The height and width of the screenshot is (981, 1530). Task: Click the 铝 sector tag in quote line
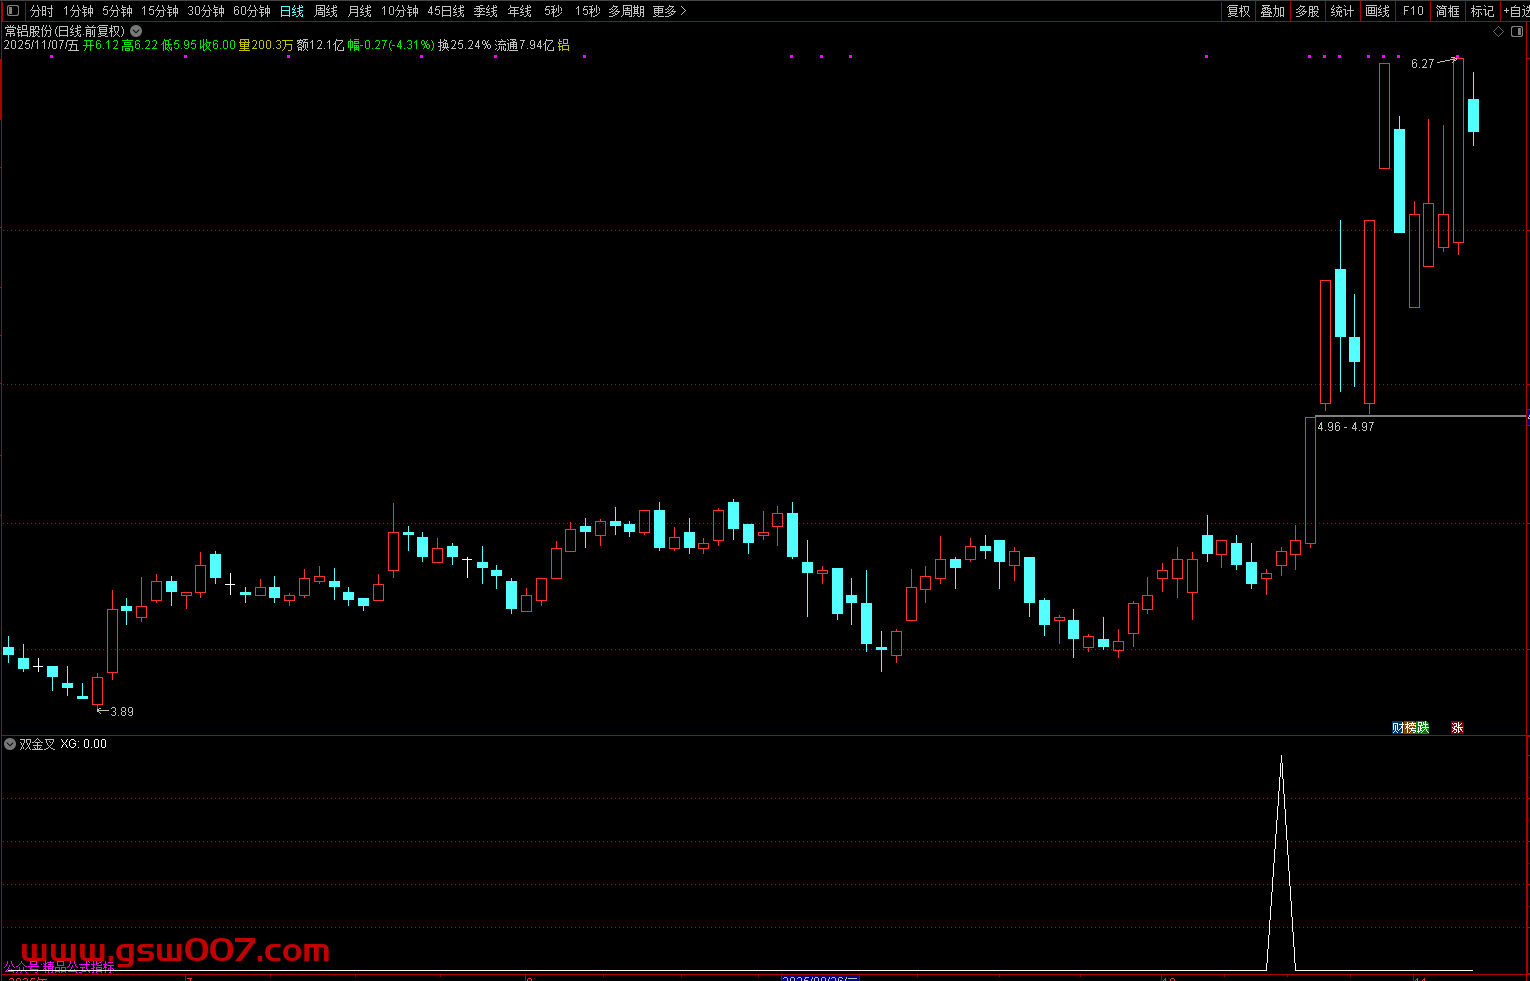(x=563, y=45)
